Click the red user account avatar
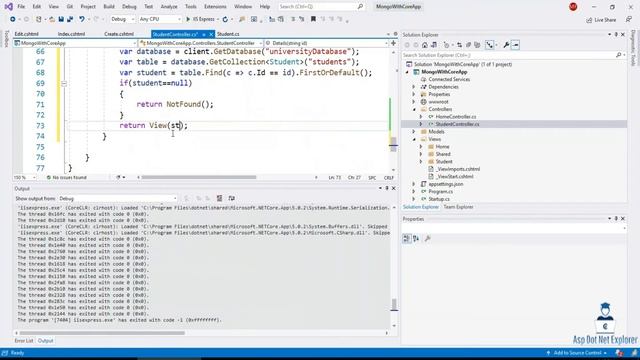 point(573,7)
